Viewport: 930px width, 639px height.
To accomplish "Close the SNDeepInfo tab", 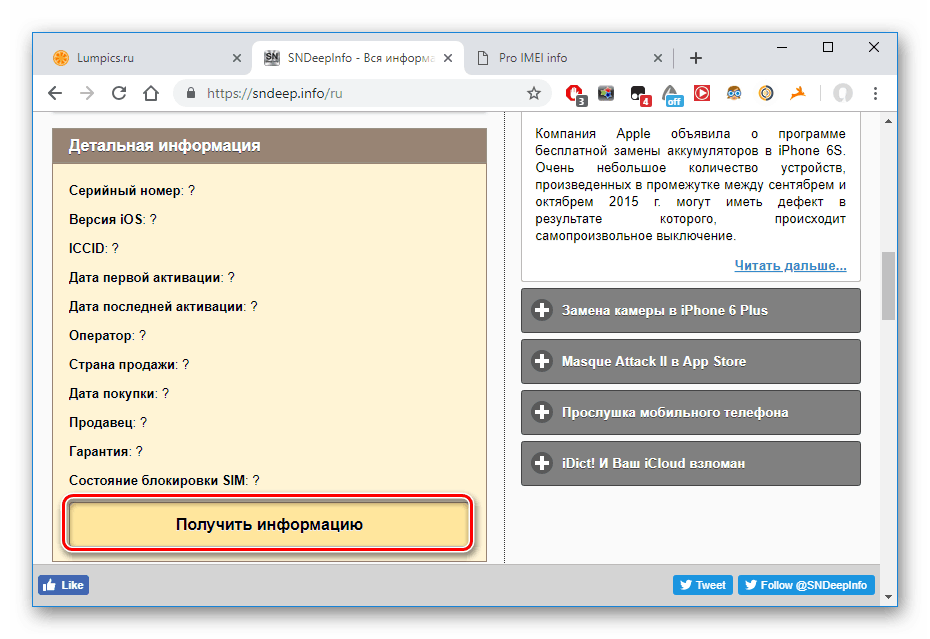I will (x=448, y=58).
